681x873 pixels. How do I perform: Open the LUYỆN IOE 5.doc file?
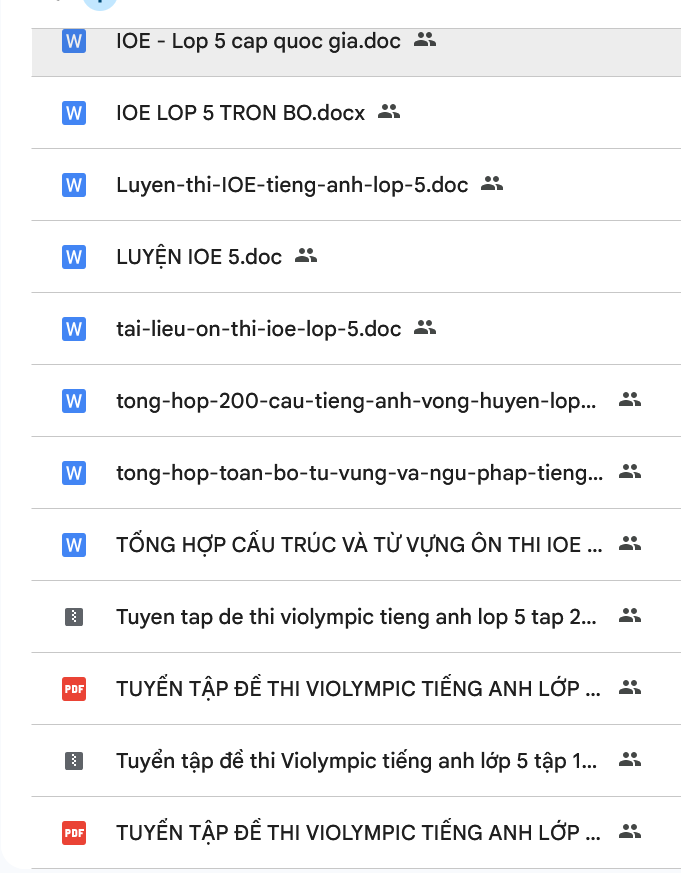(x=199, y=257)
